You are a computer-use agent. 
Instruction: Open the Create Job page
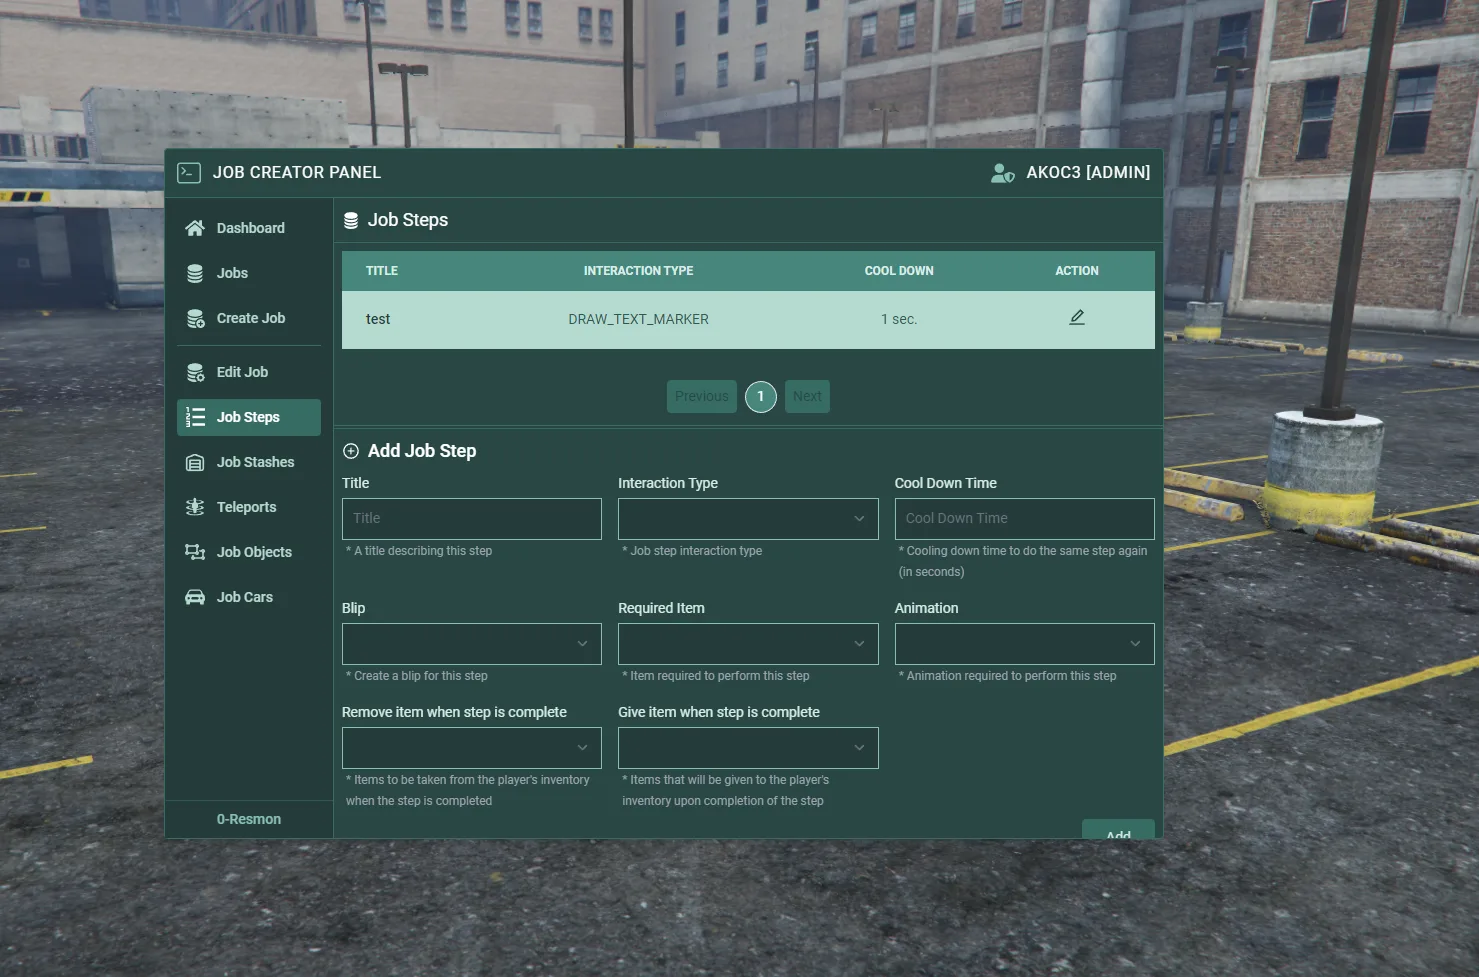point(249,318)
